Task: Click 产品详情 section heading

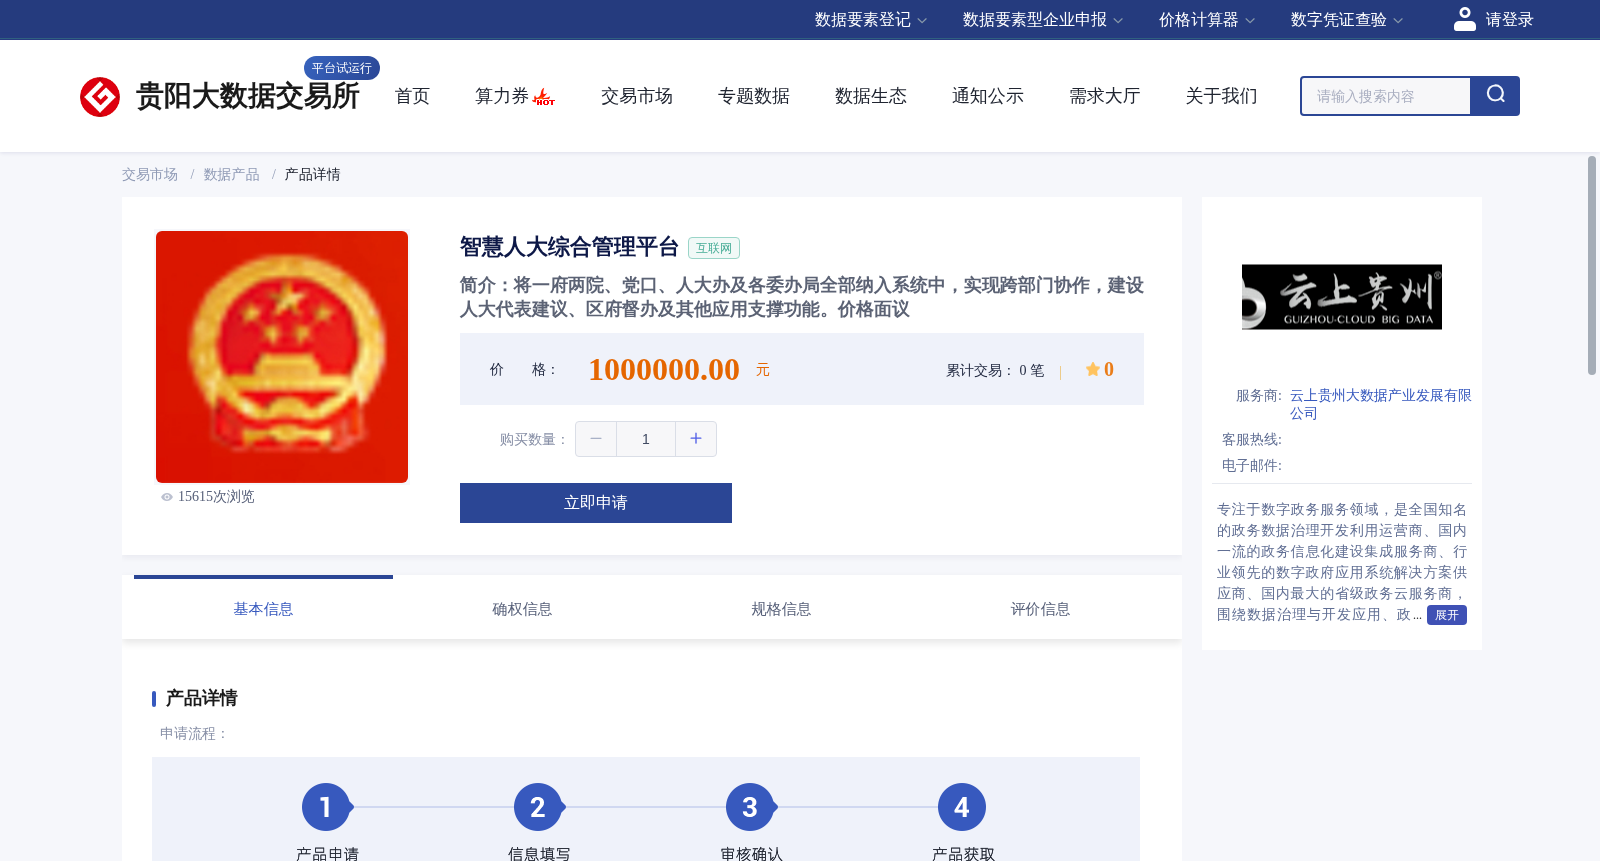Action: pyautogui.click(x=201, y=698)
